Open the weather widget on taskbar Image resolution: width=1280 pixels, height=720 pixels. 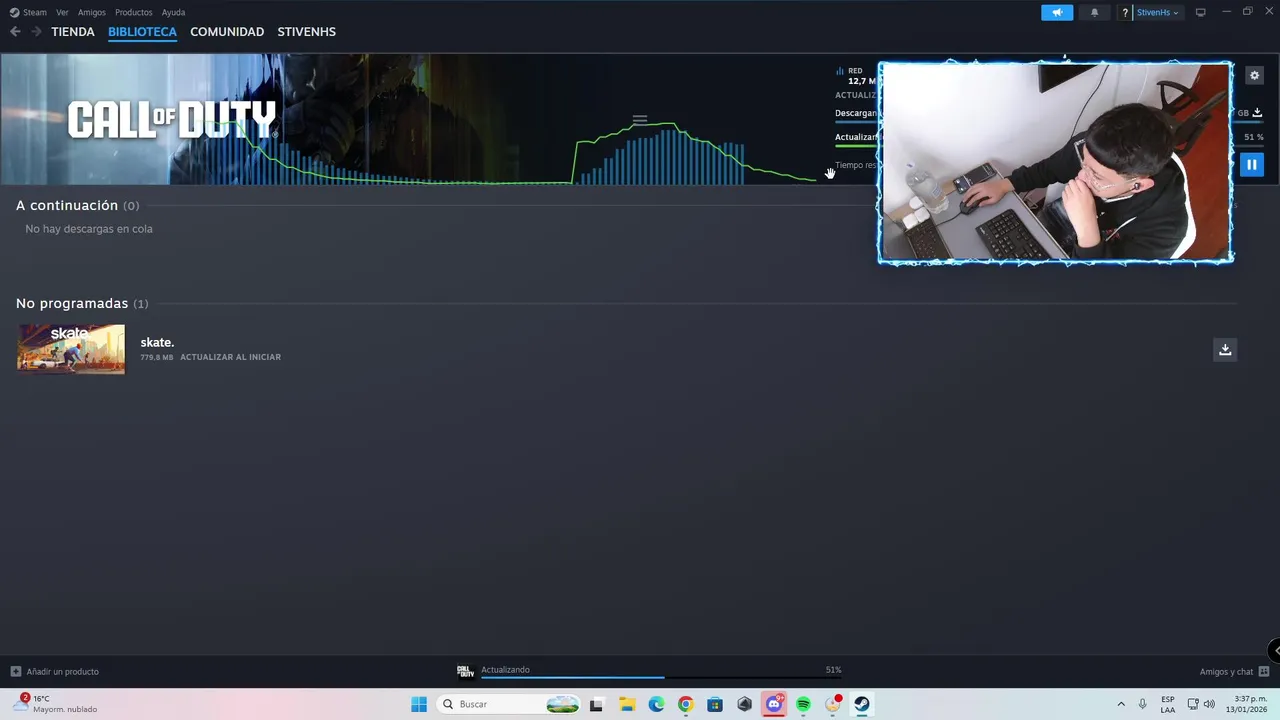click(x=56, y=704)
